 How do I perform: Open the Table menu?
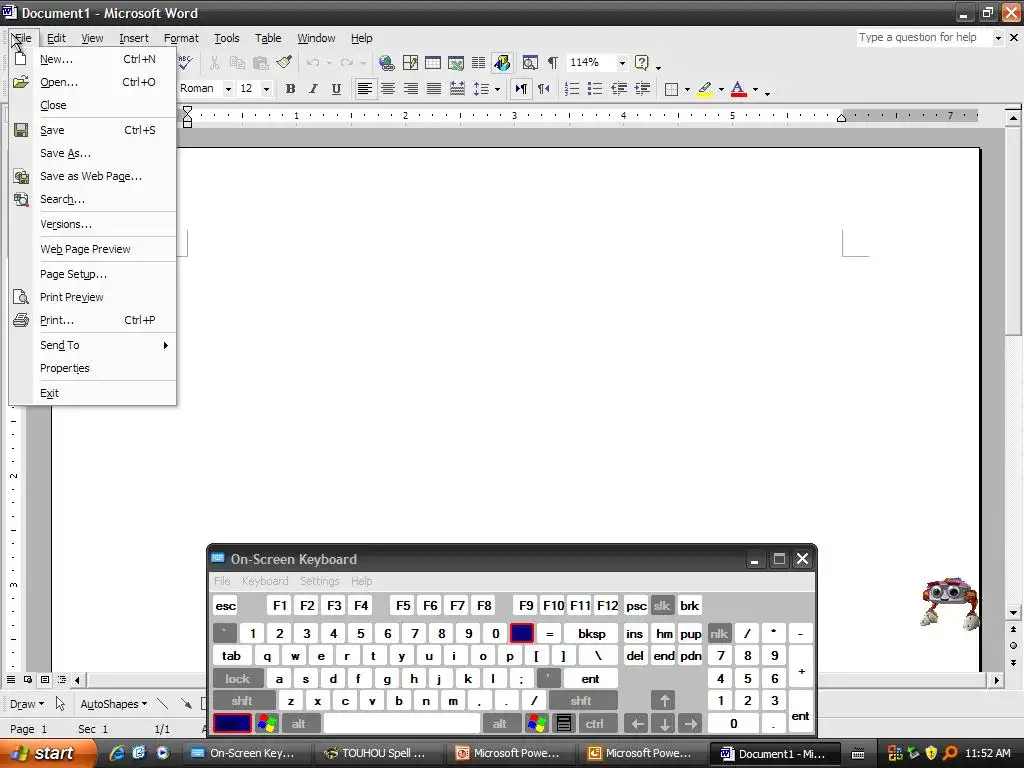pos(268,38)
